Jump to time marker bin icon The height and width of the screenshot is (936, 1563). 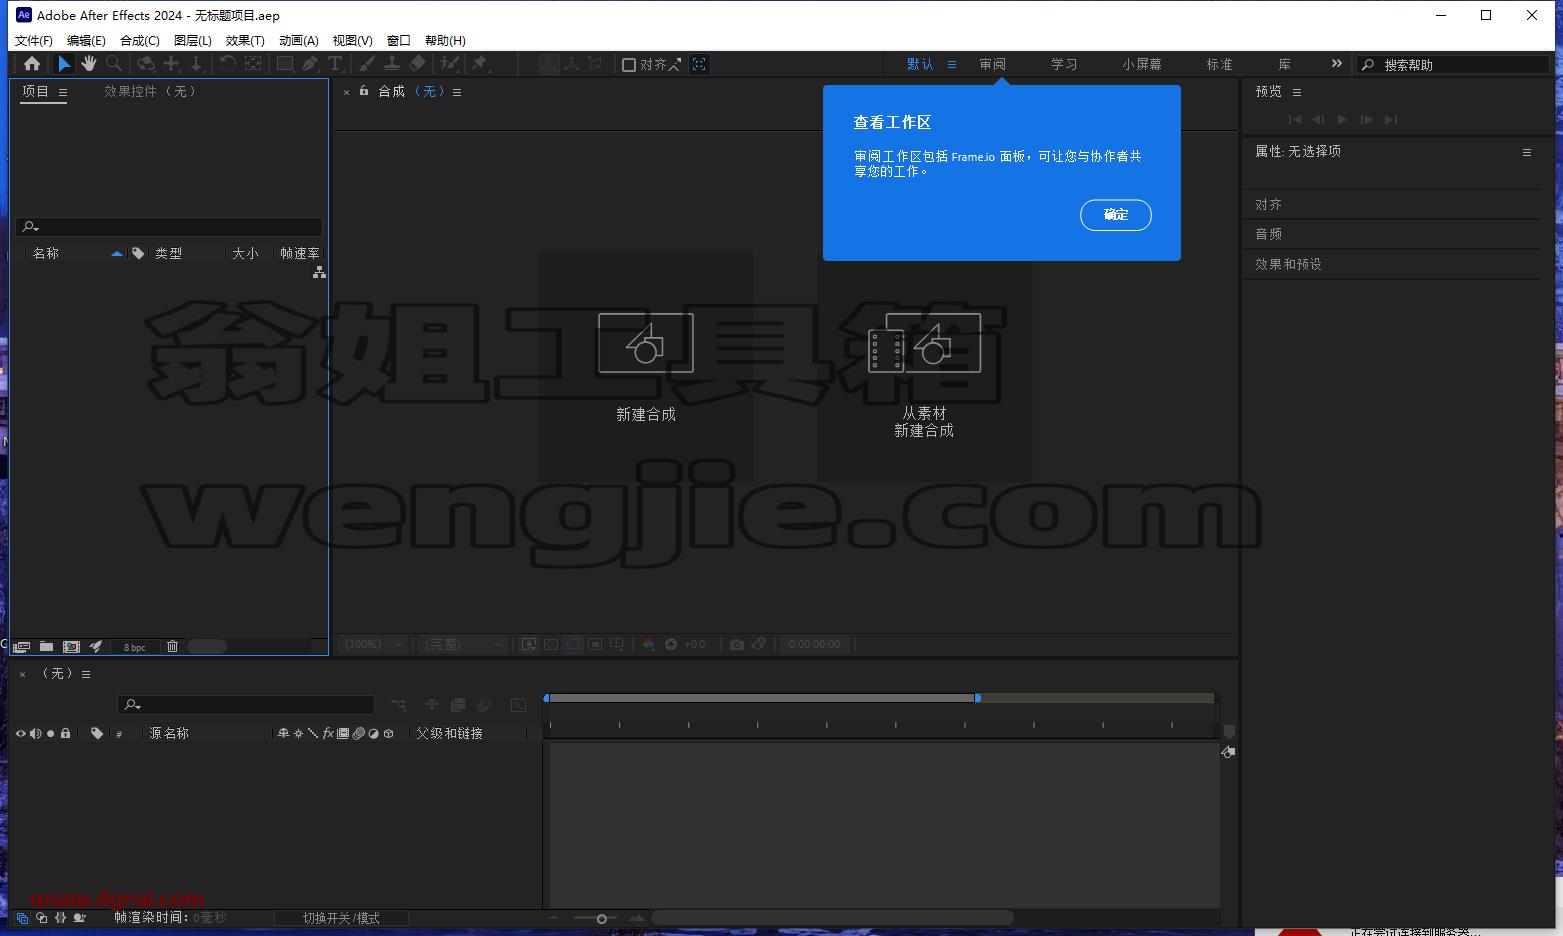click(x=1229, y=732)
